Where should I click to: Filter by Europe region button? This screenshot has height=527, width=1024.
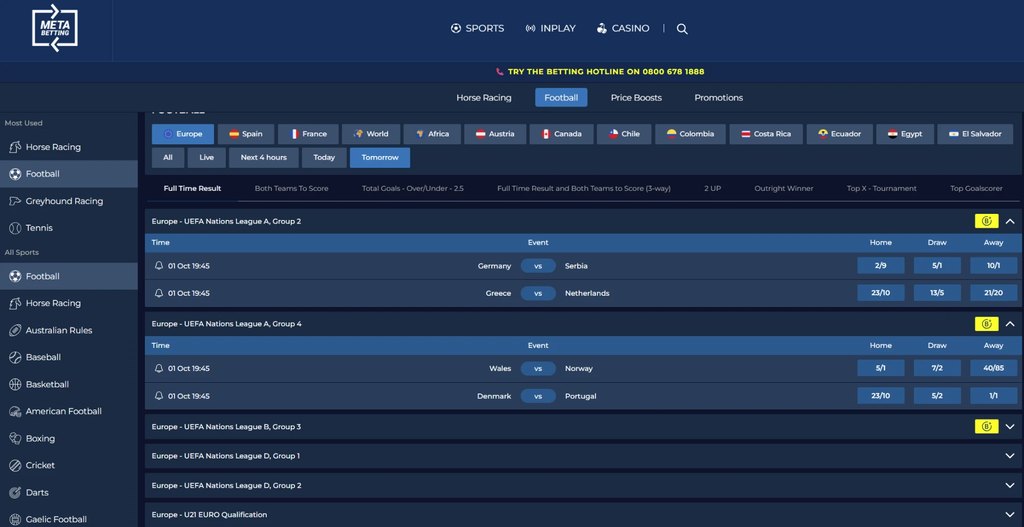click(x=183, y=134)
